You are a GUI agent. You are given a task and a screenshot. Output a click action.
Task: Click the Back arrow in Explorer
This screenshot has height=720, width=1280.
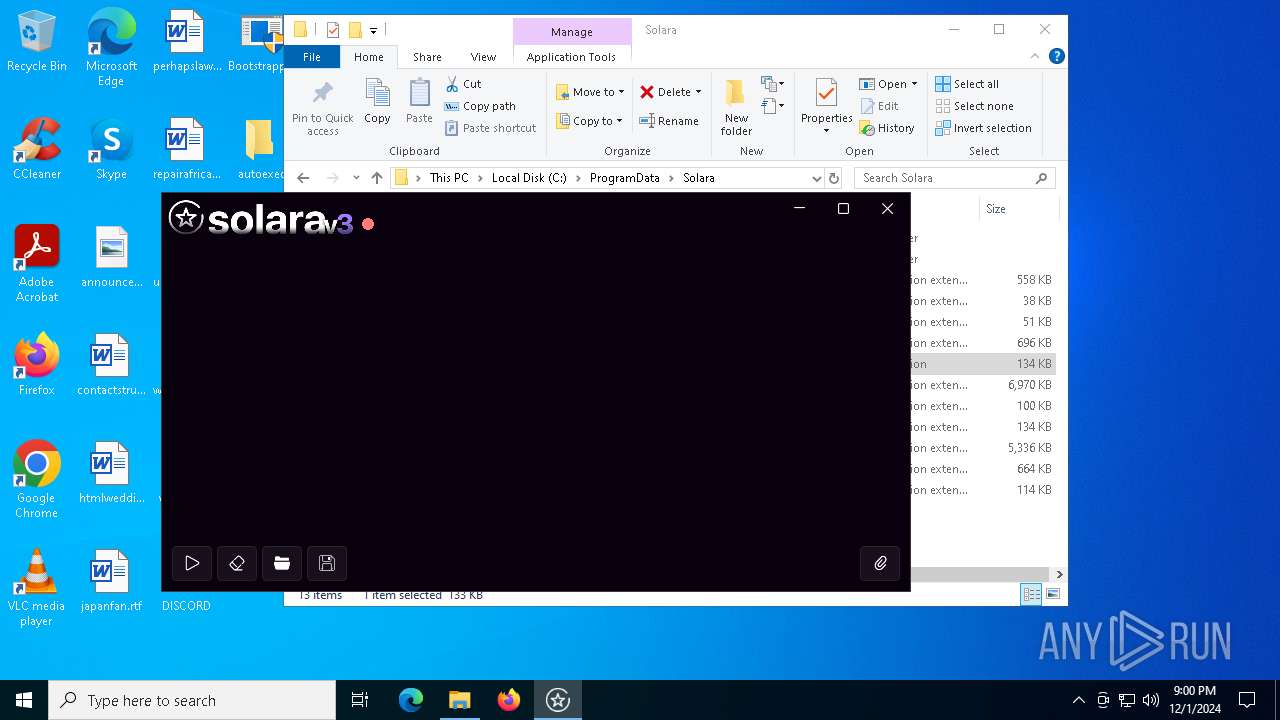tap(303, 178)
